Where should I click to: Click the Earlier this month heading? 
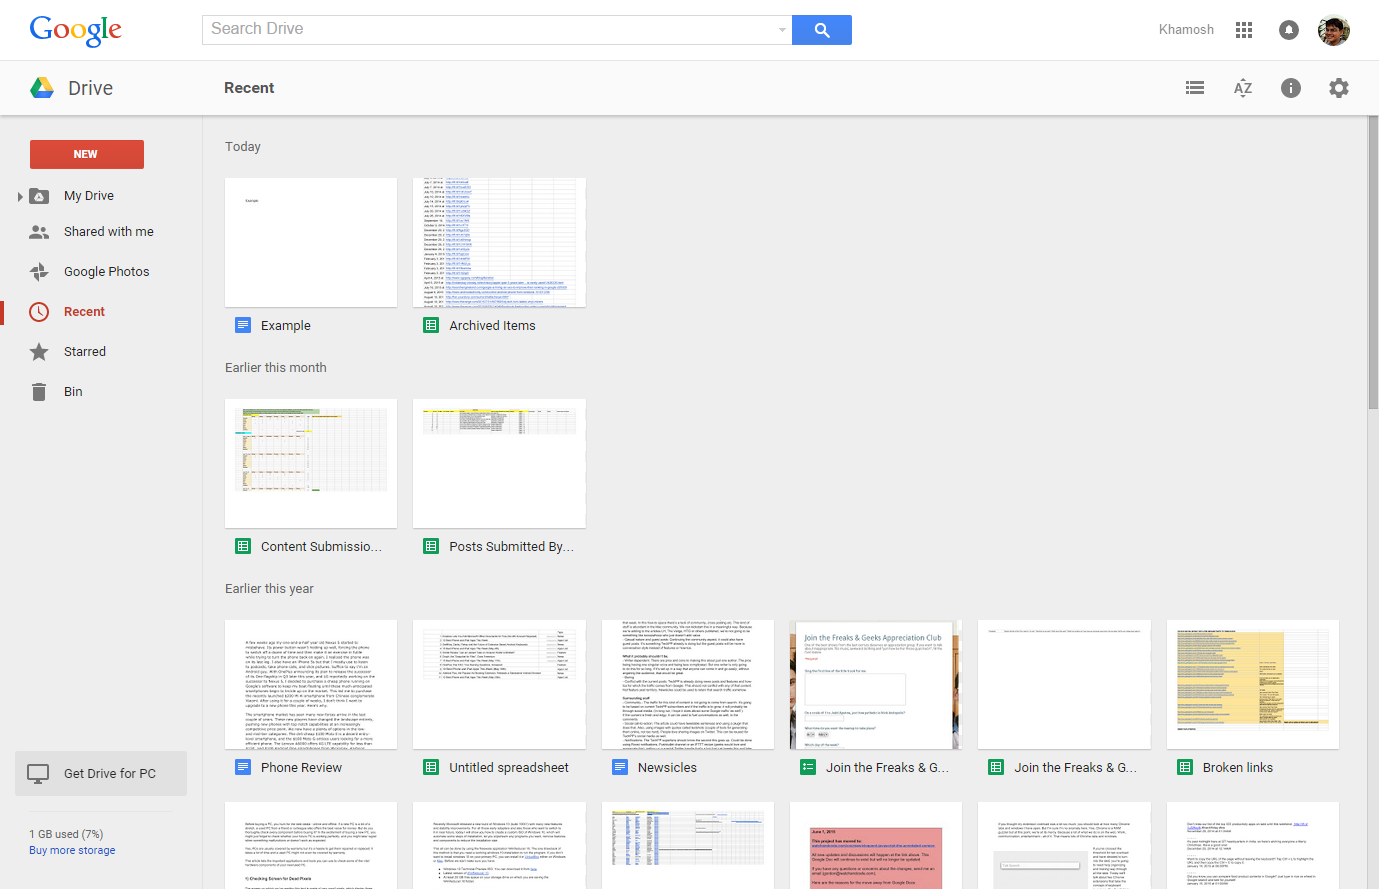pyautogui.click(x=276, y=368)
